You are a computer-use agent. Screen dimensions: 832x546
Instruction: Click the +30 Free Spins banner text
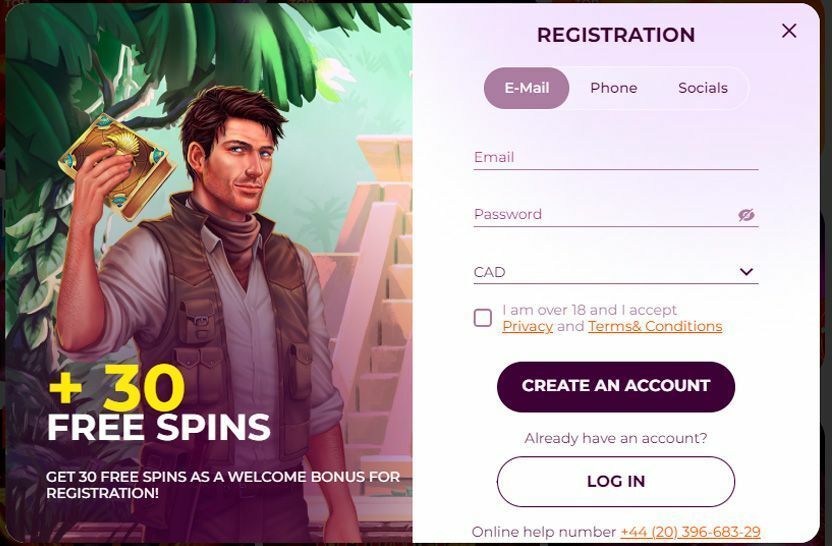pyautogui.click(x=158, y=408)
